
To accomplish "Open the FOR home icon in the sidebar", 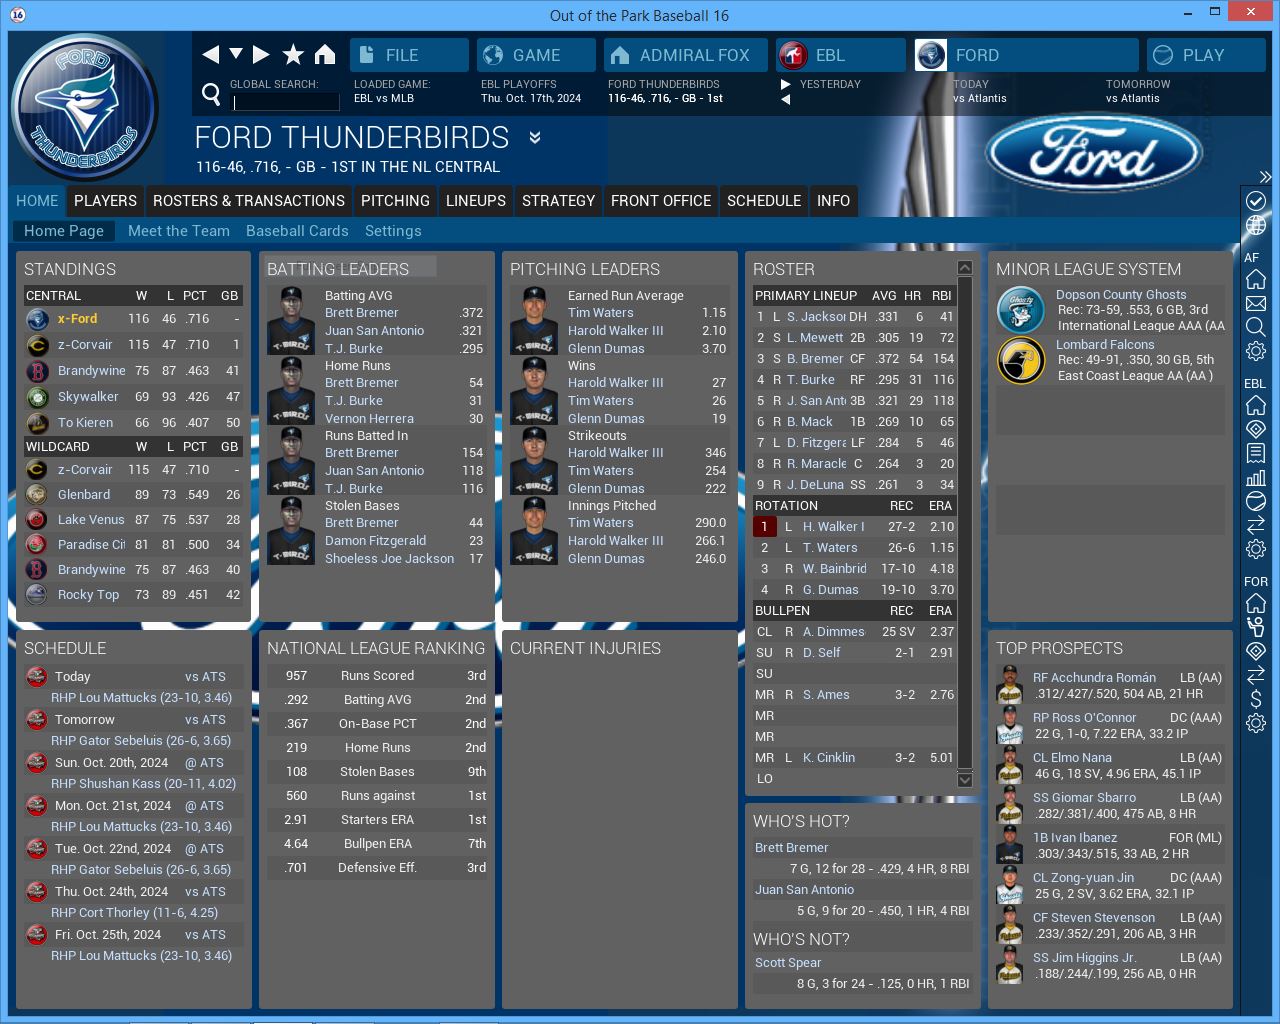I will click(x=1256, y=603).
